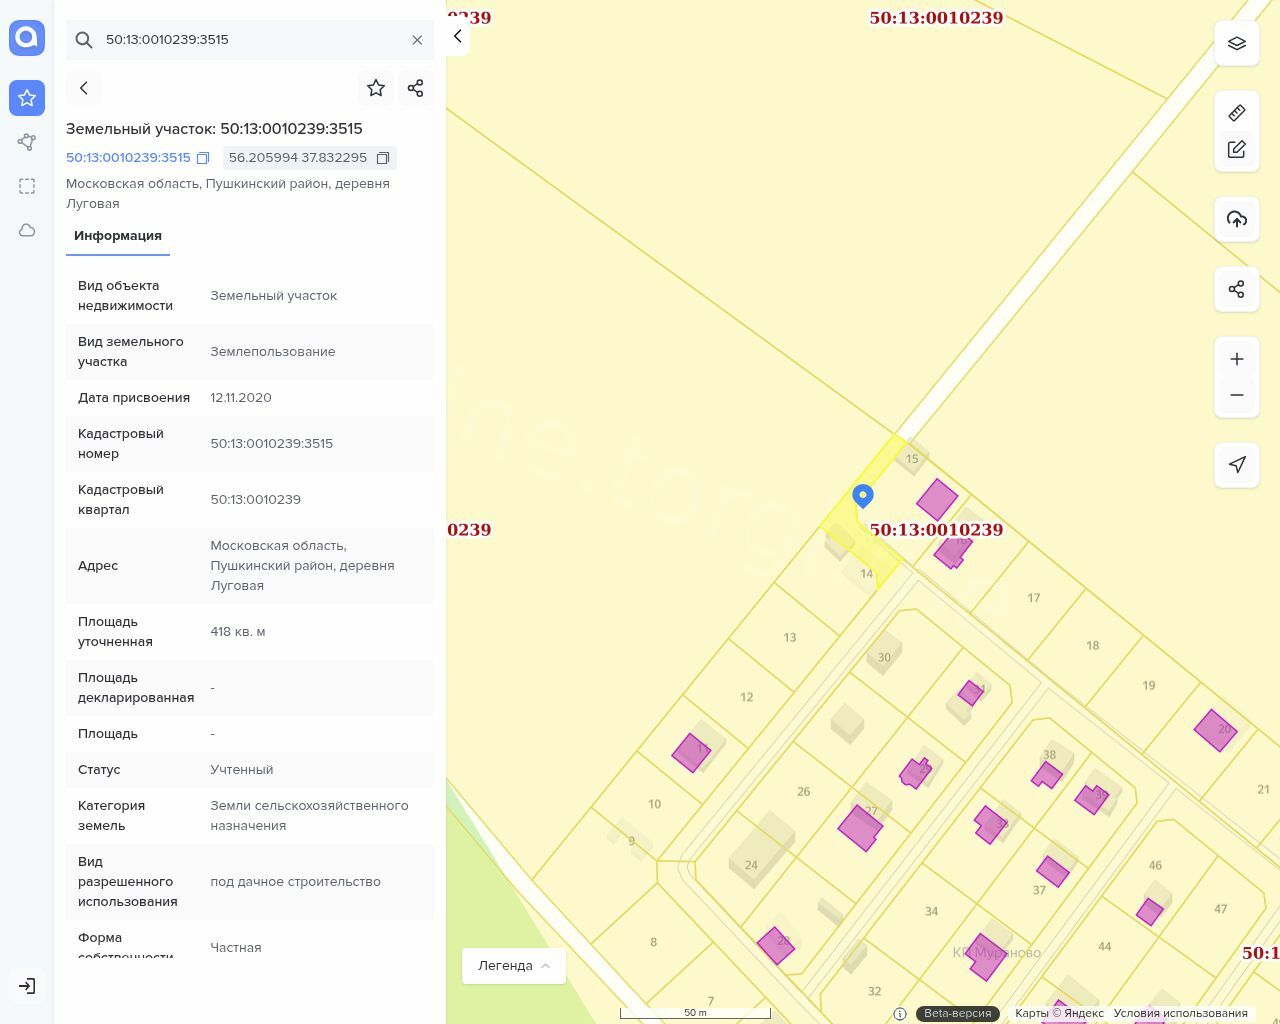Clear the search field

pos(417,40)
